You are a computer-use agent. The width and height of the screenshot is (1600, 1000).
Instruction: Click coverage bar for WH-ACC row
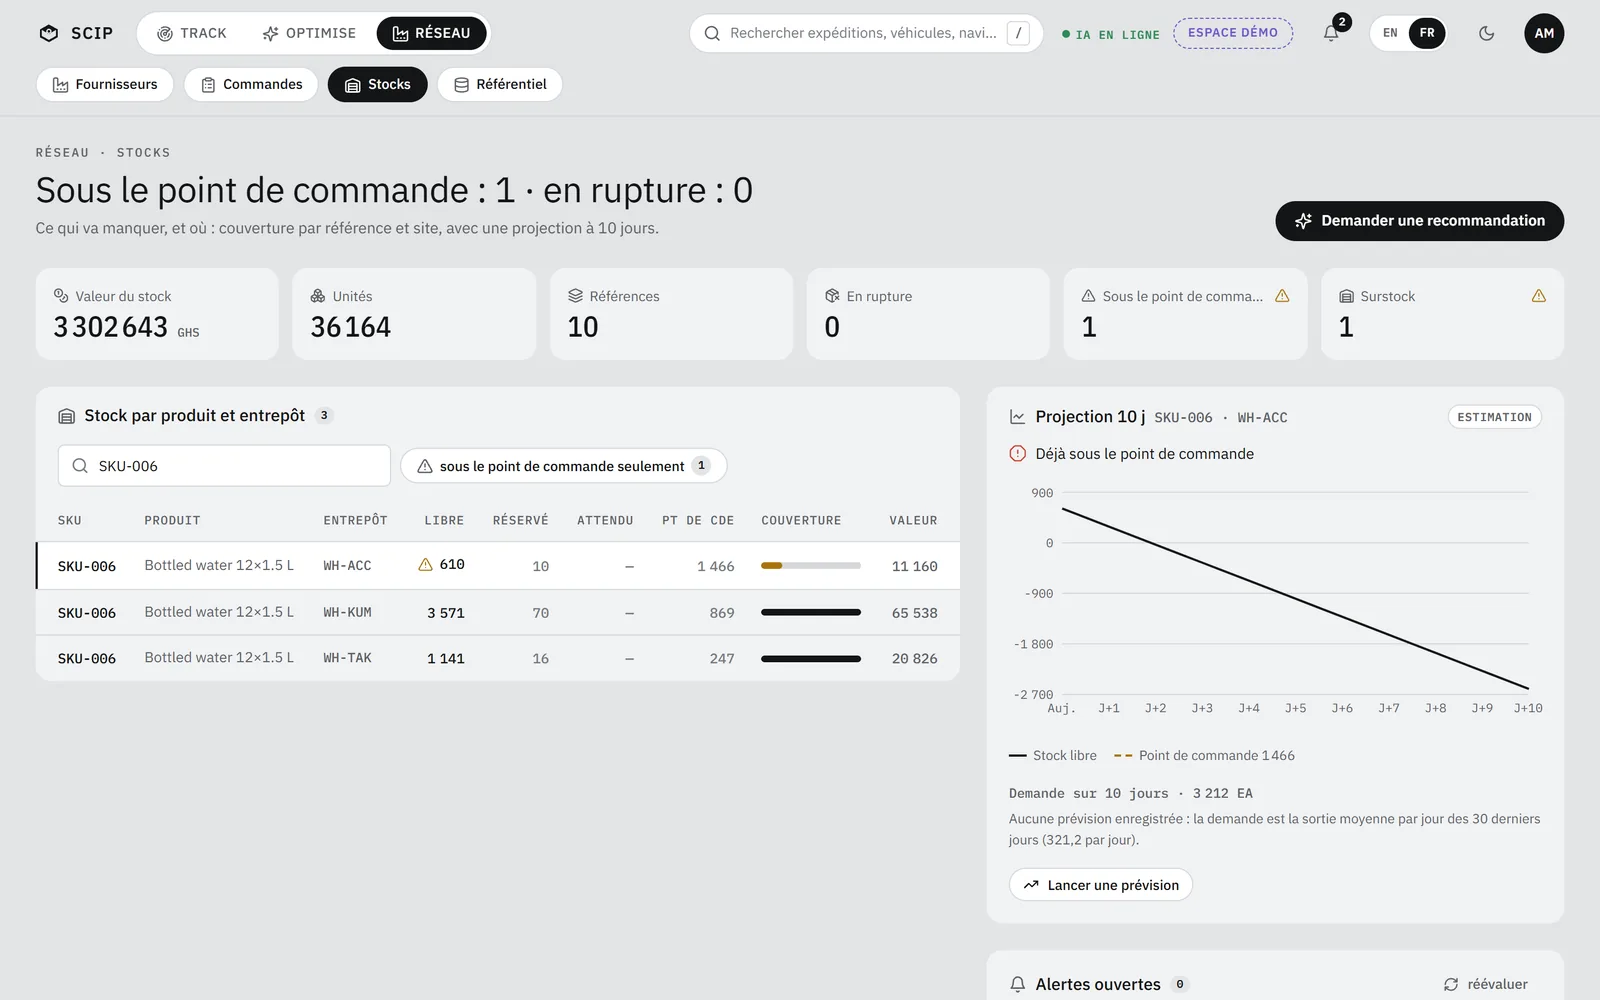tap(811, 566)
